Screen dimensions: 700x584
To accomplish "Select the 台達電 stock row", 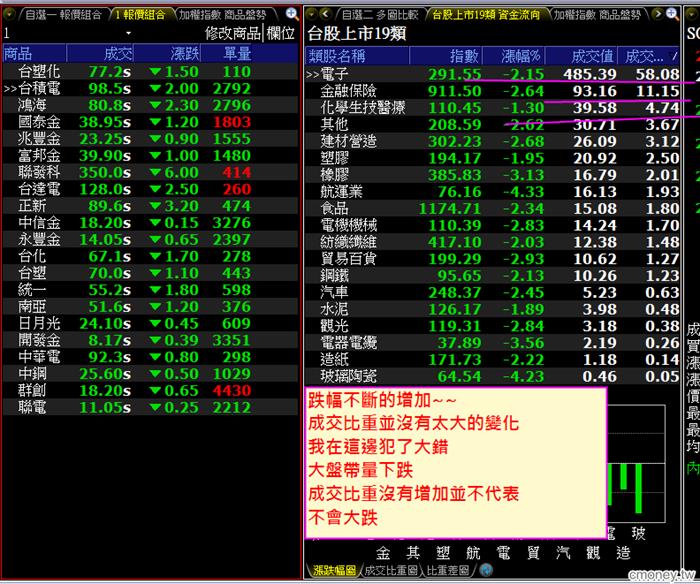I will click(150, 189).
